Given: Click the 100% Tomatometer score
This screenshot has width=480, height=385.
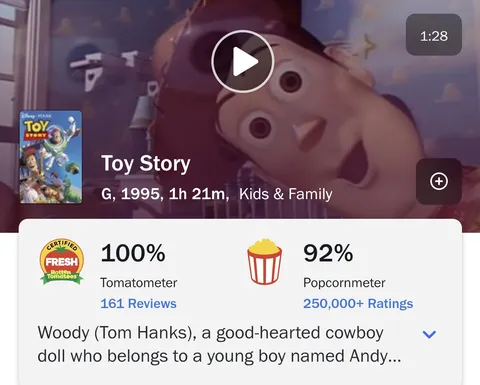Looking at the screenshot, I should click(x=133, y=253).
